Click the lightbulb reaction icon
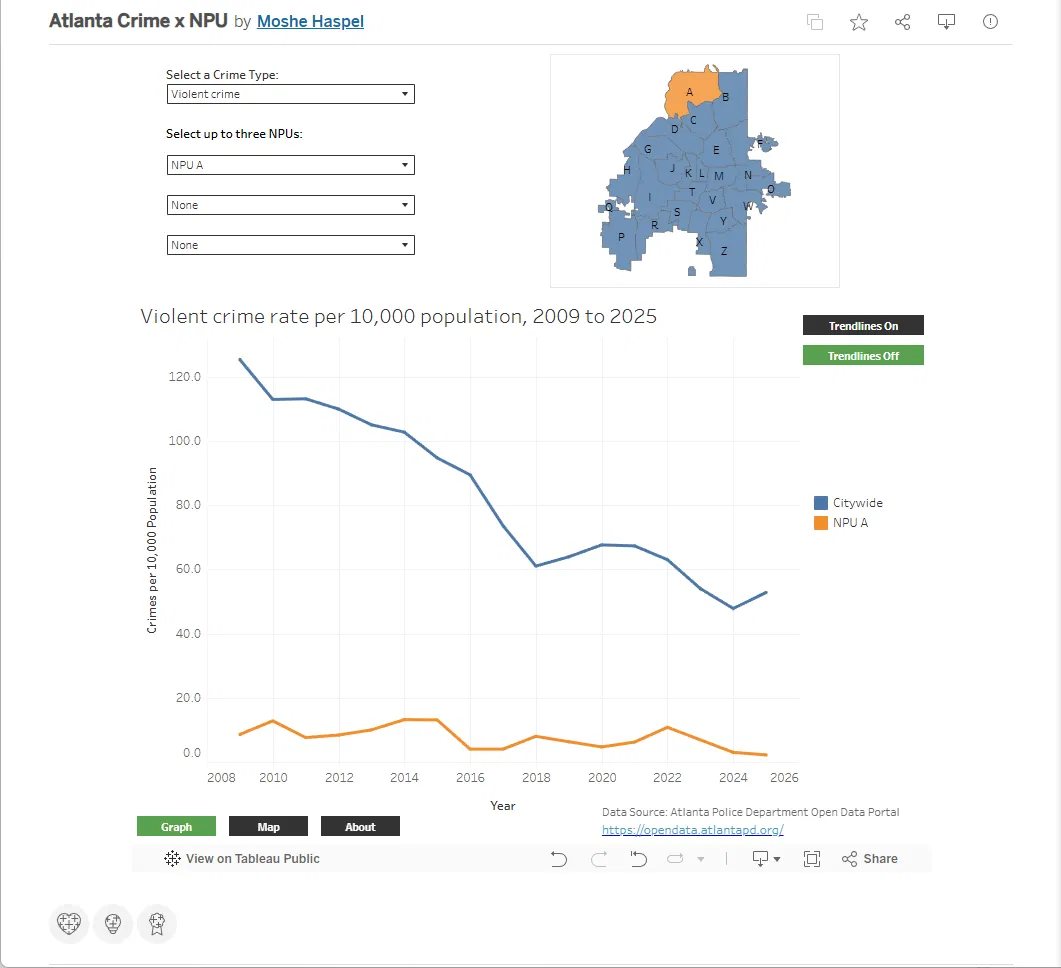 click(x=113, y=924)
